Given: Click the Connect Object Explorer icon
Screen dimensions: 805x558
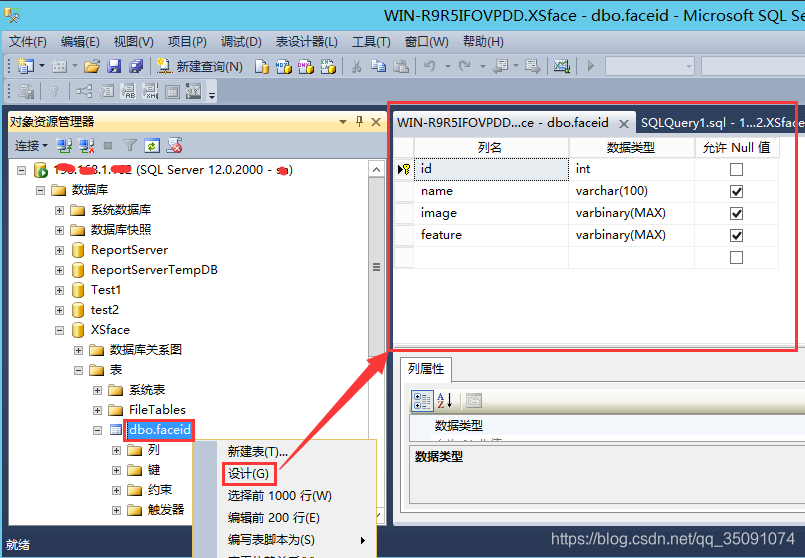Looking at the screenshot, I should point(64,146).
